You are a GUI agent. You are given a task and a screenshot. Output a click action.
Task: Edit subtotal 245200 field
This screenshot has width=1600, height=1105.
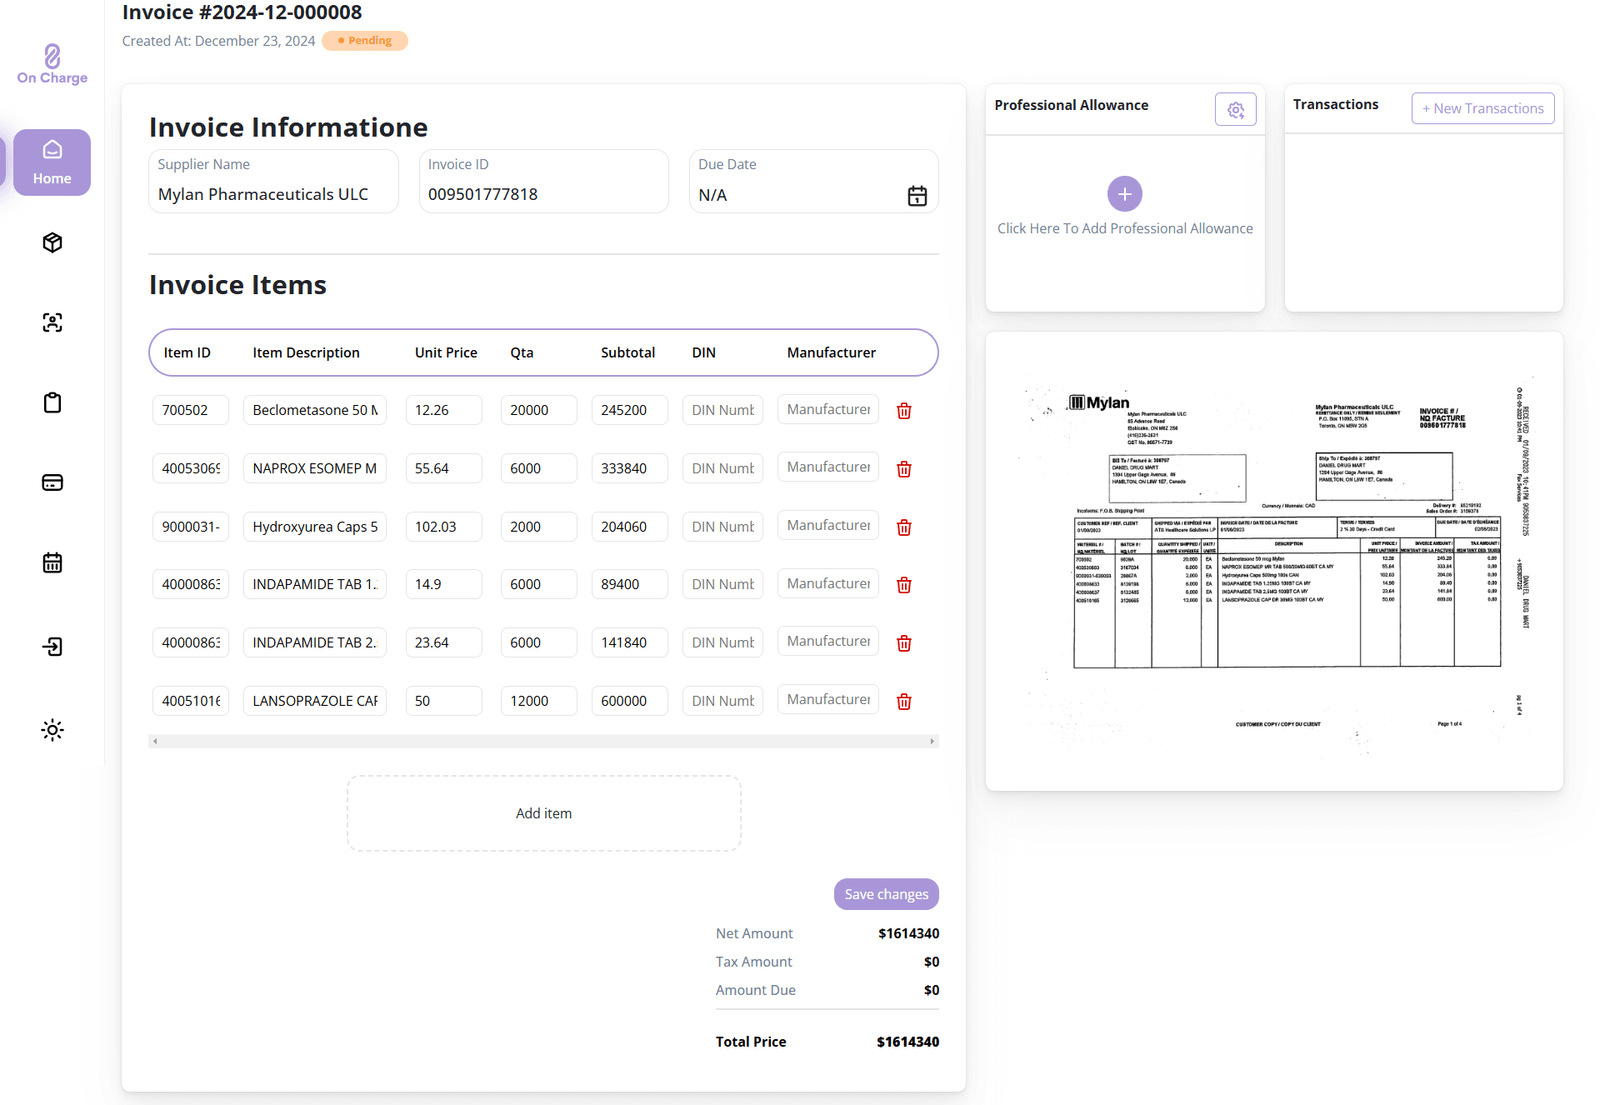630,410
